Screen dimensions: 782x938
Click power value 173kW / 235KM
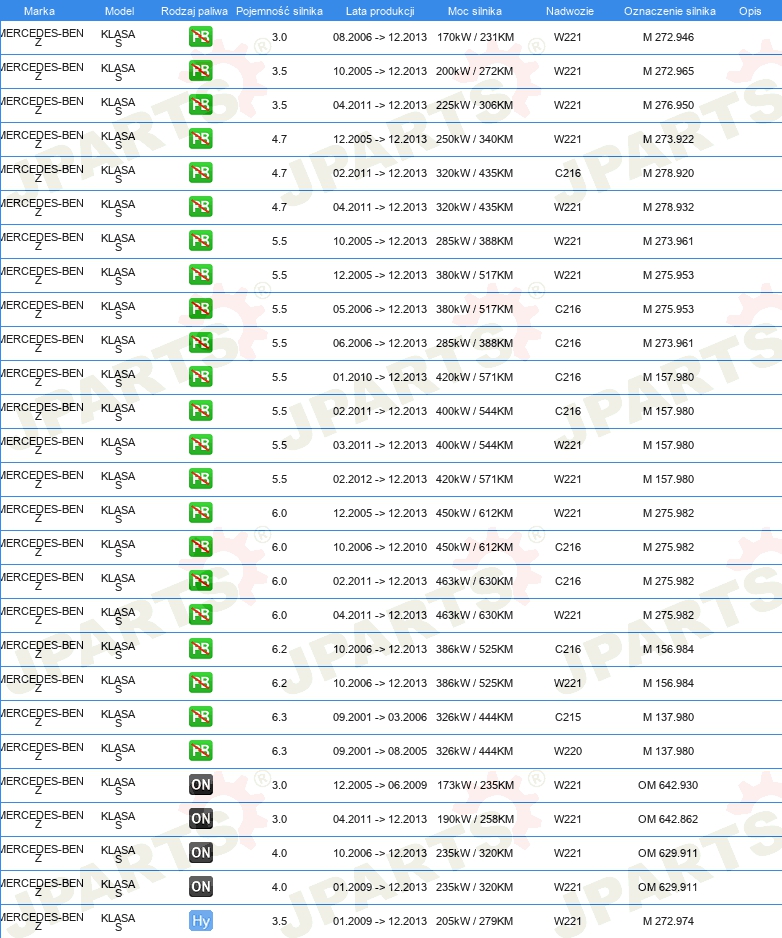coord(475,785)
